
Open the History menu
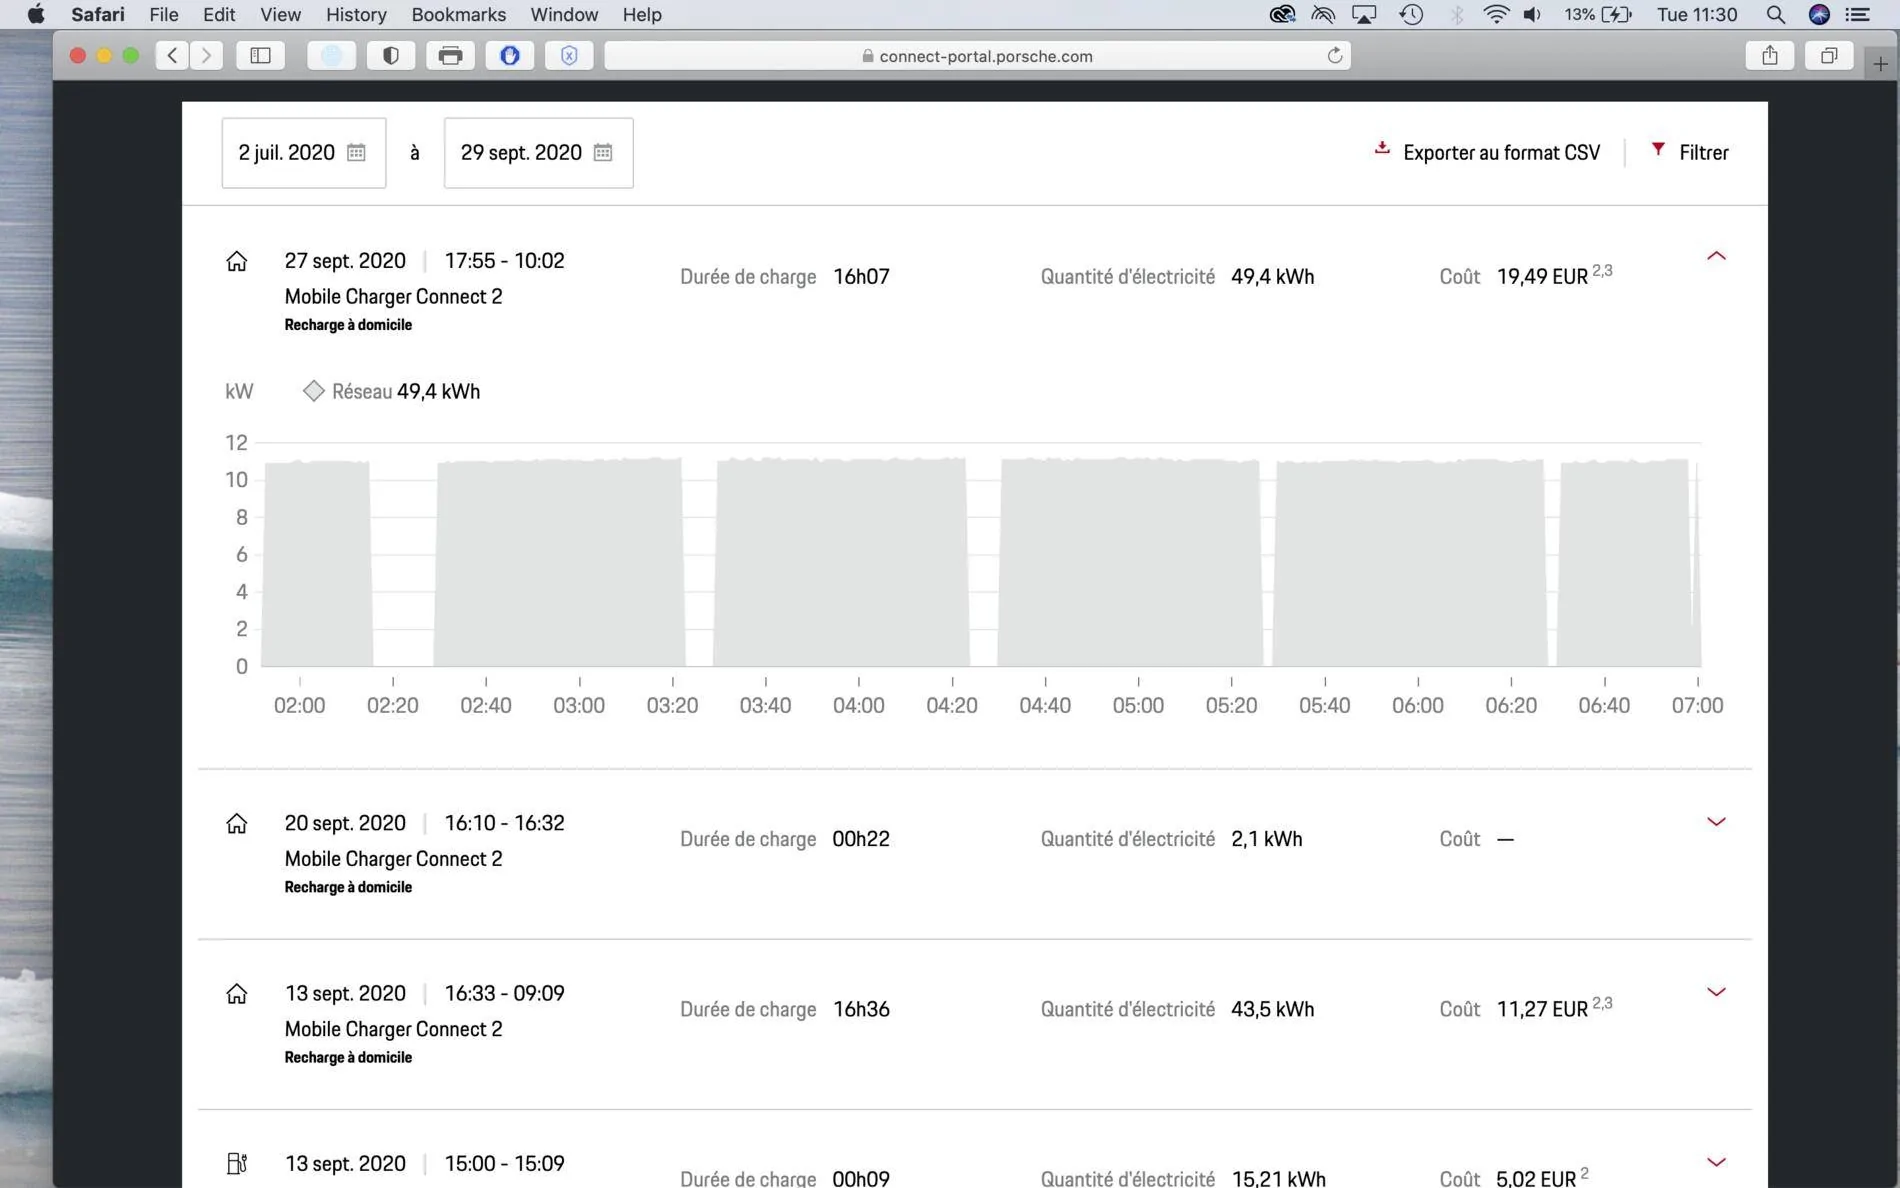point(356,14)
